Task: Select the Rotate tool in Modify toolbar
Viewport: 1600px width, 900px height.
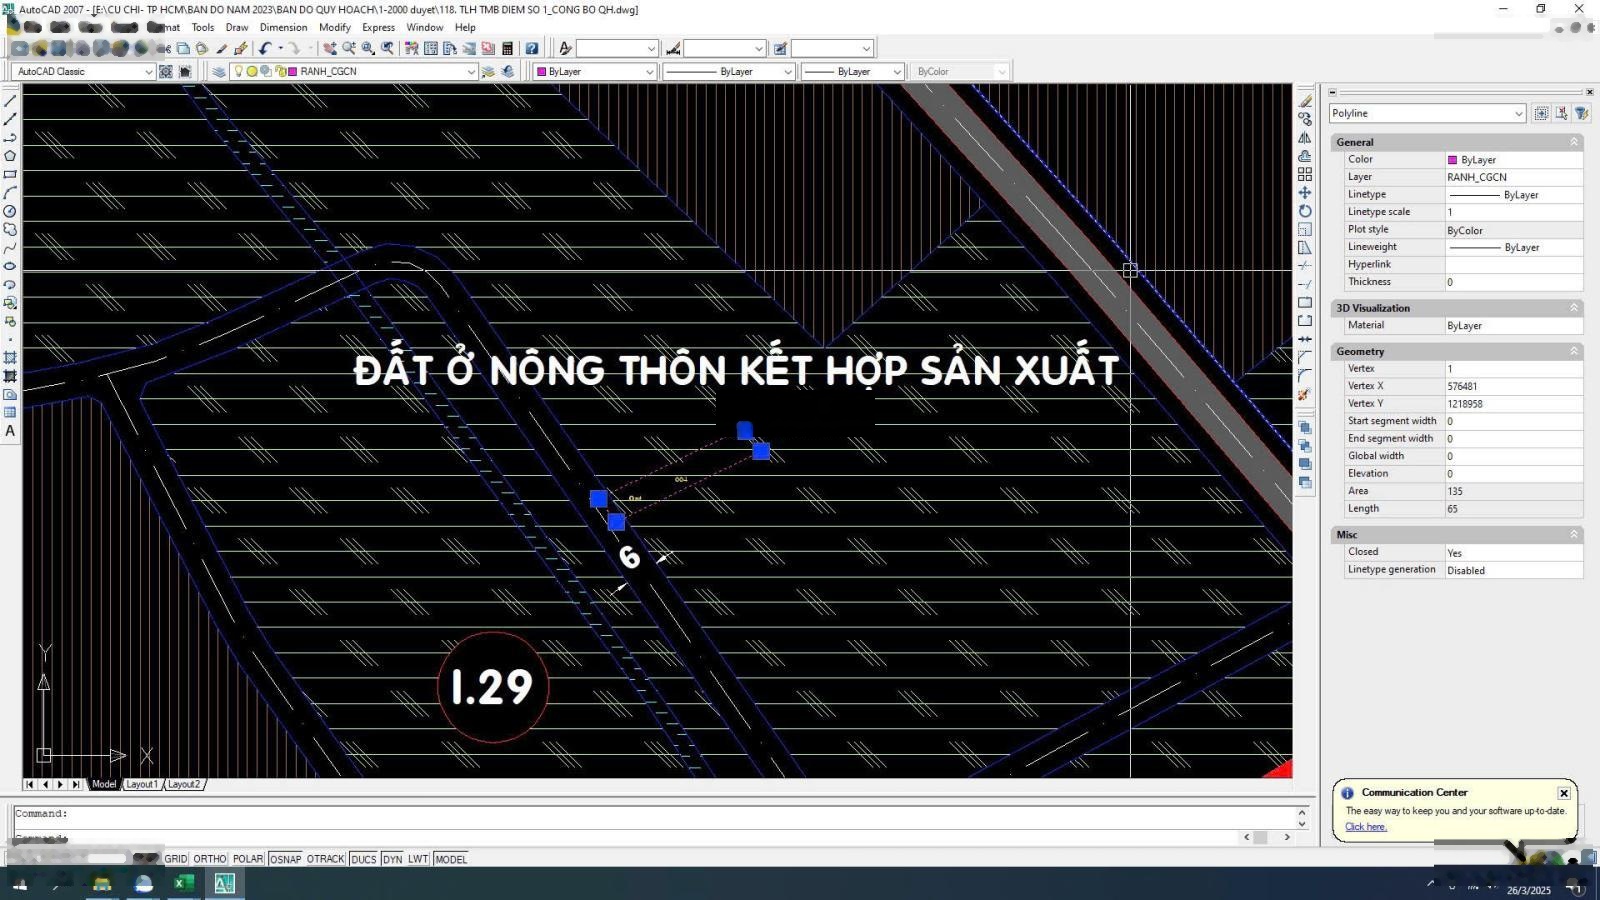Action: tap(1305, 211)
